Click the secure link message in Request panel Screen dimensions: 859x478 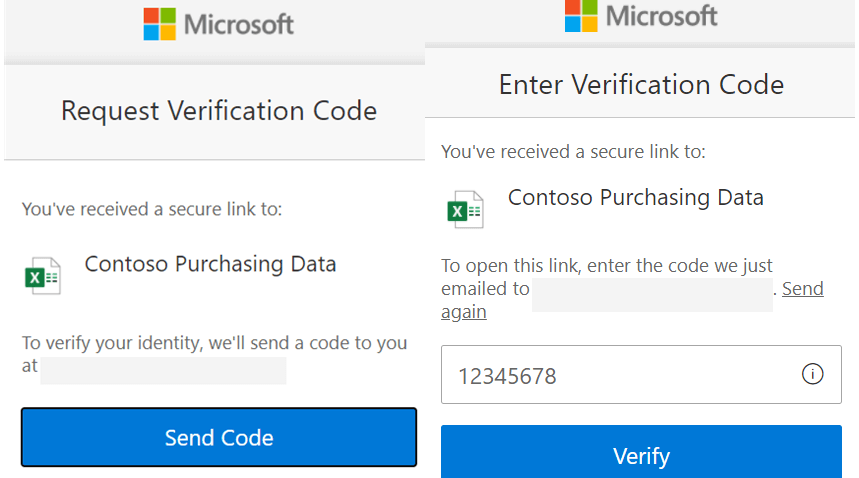click(x=152, y=209)
